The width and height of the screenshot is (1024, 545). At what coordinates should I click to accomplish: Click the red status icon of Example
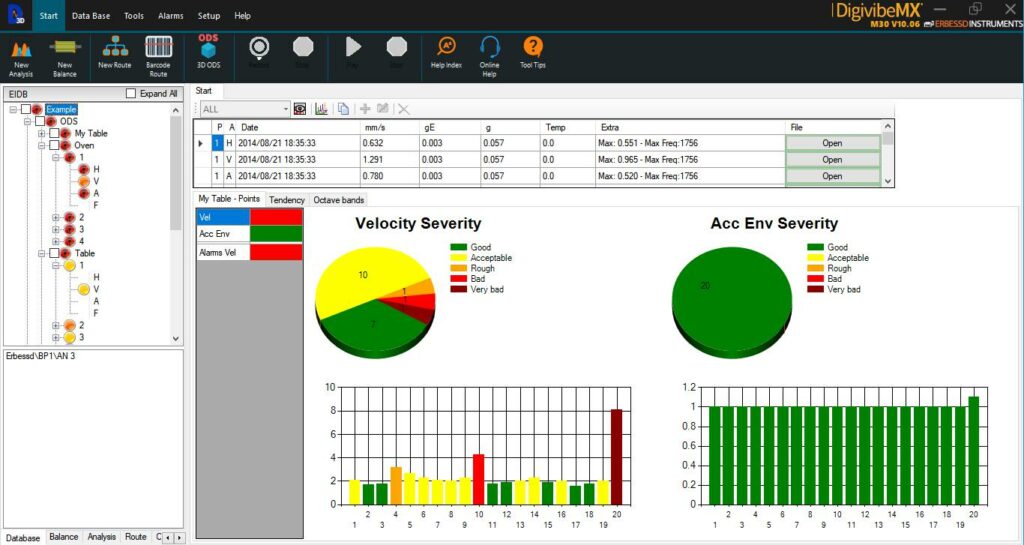point(37,109)
